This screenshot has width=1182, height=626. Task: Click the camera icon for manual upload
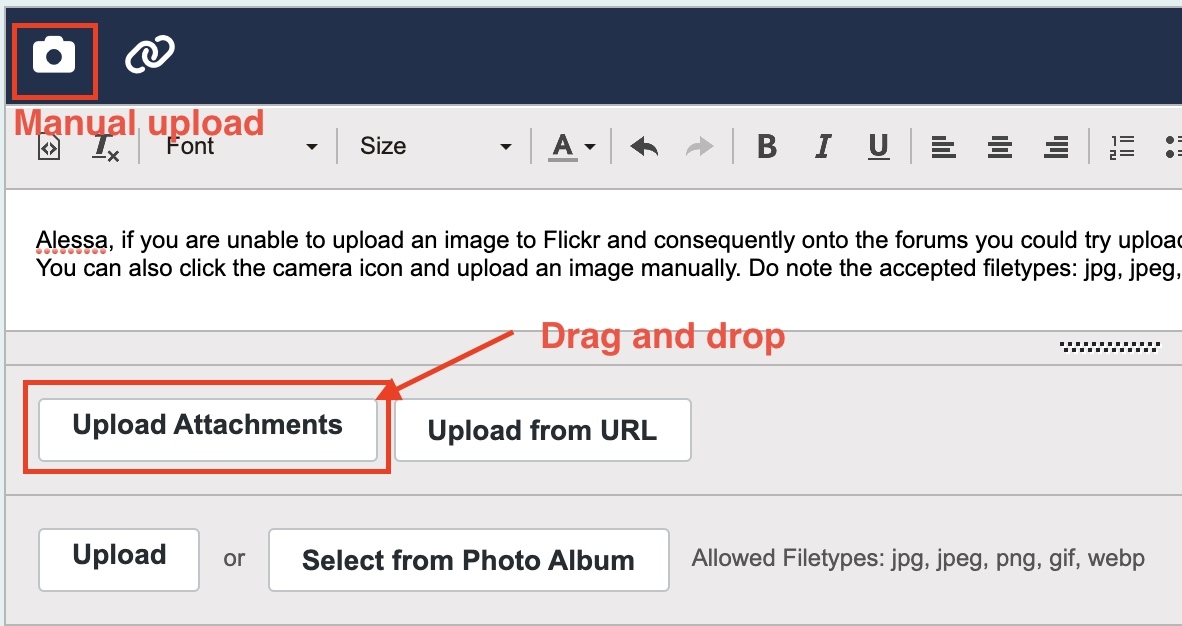(x=54, y=56)
